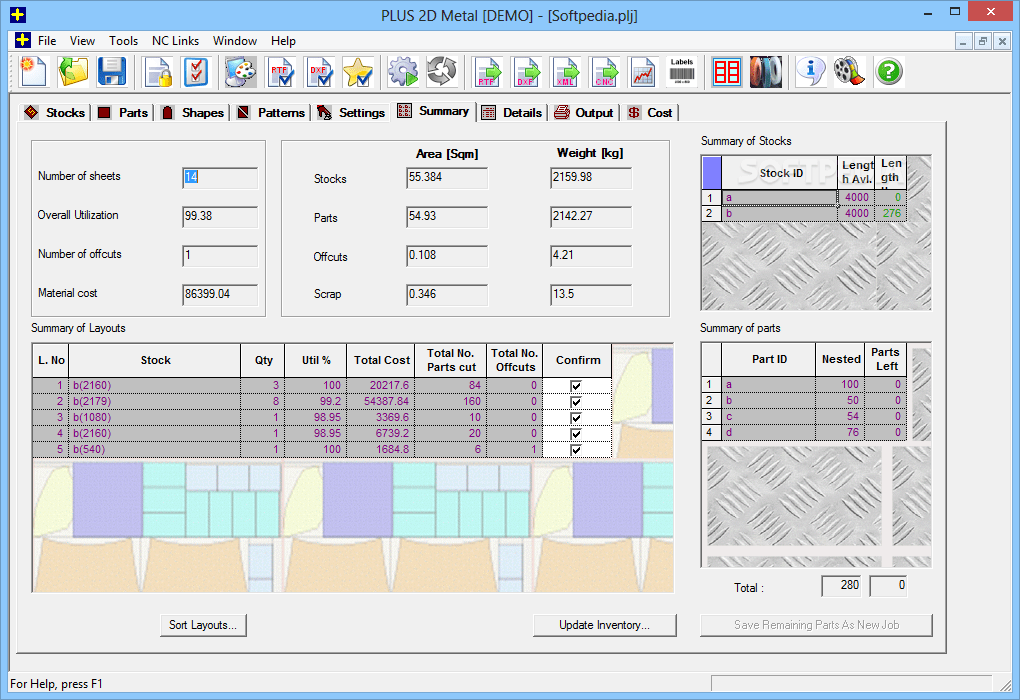Click the locked document icon
Viewport: 1020px width, 700px height.
158,72
